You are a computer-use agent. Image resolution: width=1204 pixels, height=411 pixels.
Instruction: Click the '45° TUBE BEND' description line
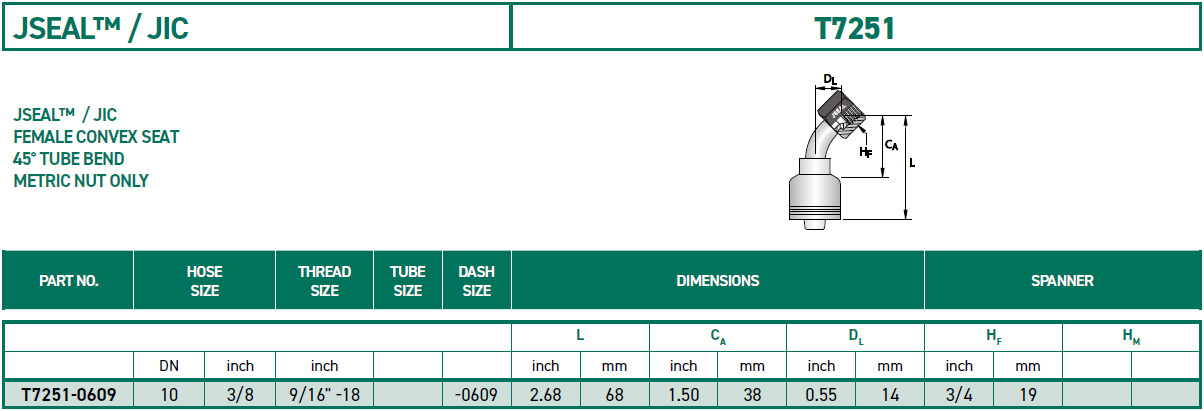coord(69,159)
